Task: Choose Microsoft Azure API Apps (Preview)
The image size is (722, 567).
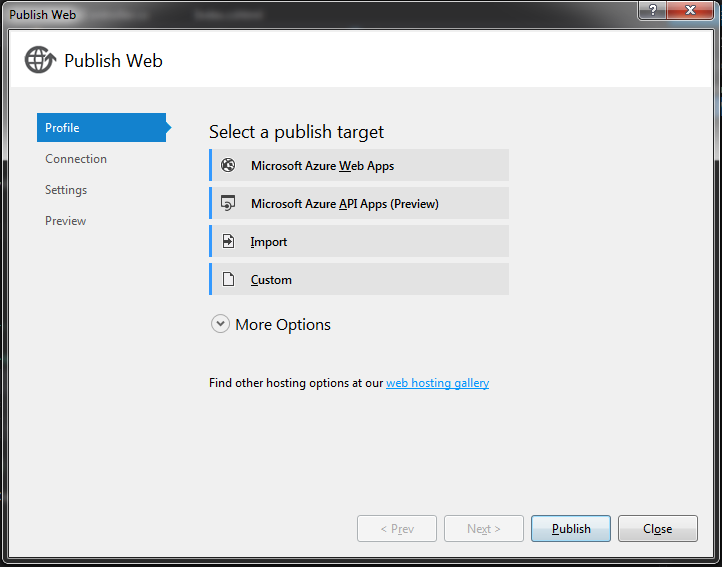Action: pos(359,203)
